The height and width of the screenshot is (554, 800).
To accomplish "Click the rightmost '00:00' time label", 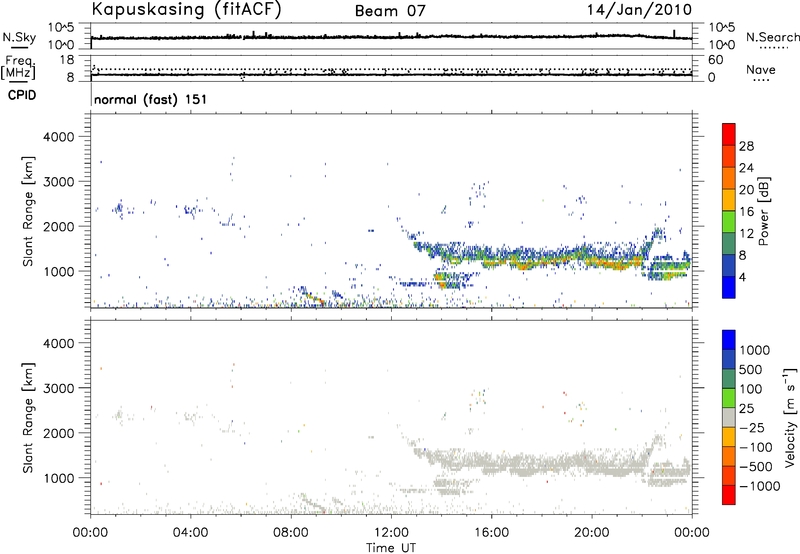I will [692, 533].
